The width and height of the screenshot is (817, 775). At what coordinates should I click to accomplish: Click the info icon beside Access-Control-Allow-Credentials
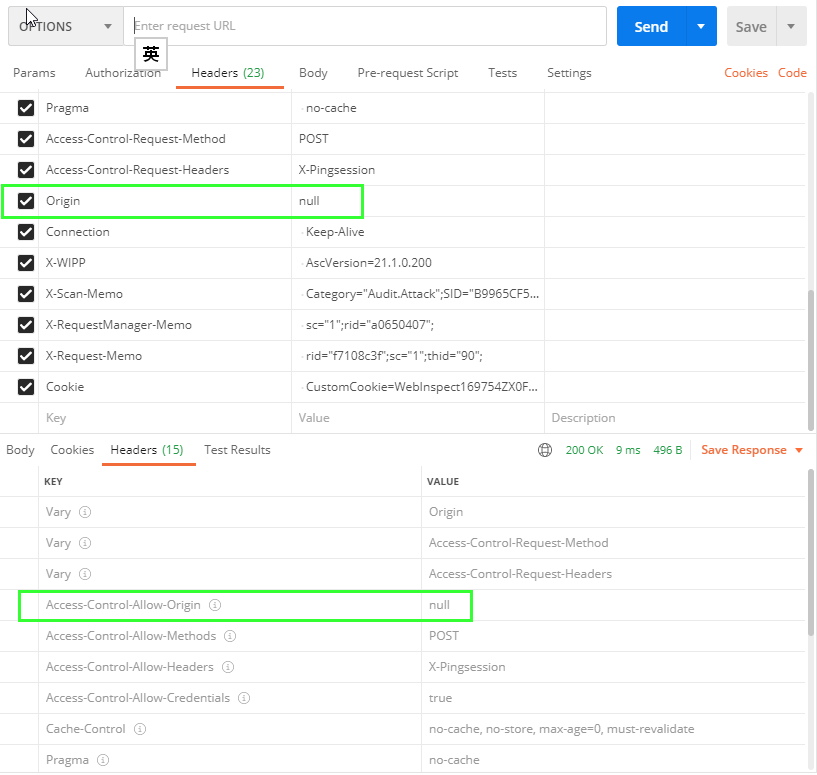pyautogui.click(x=244, y=698)
